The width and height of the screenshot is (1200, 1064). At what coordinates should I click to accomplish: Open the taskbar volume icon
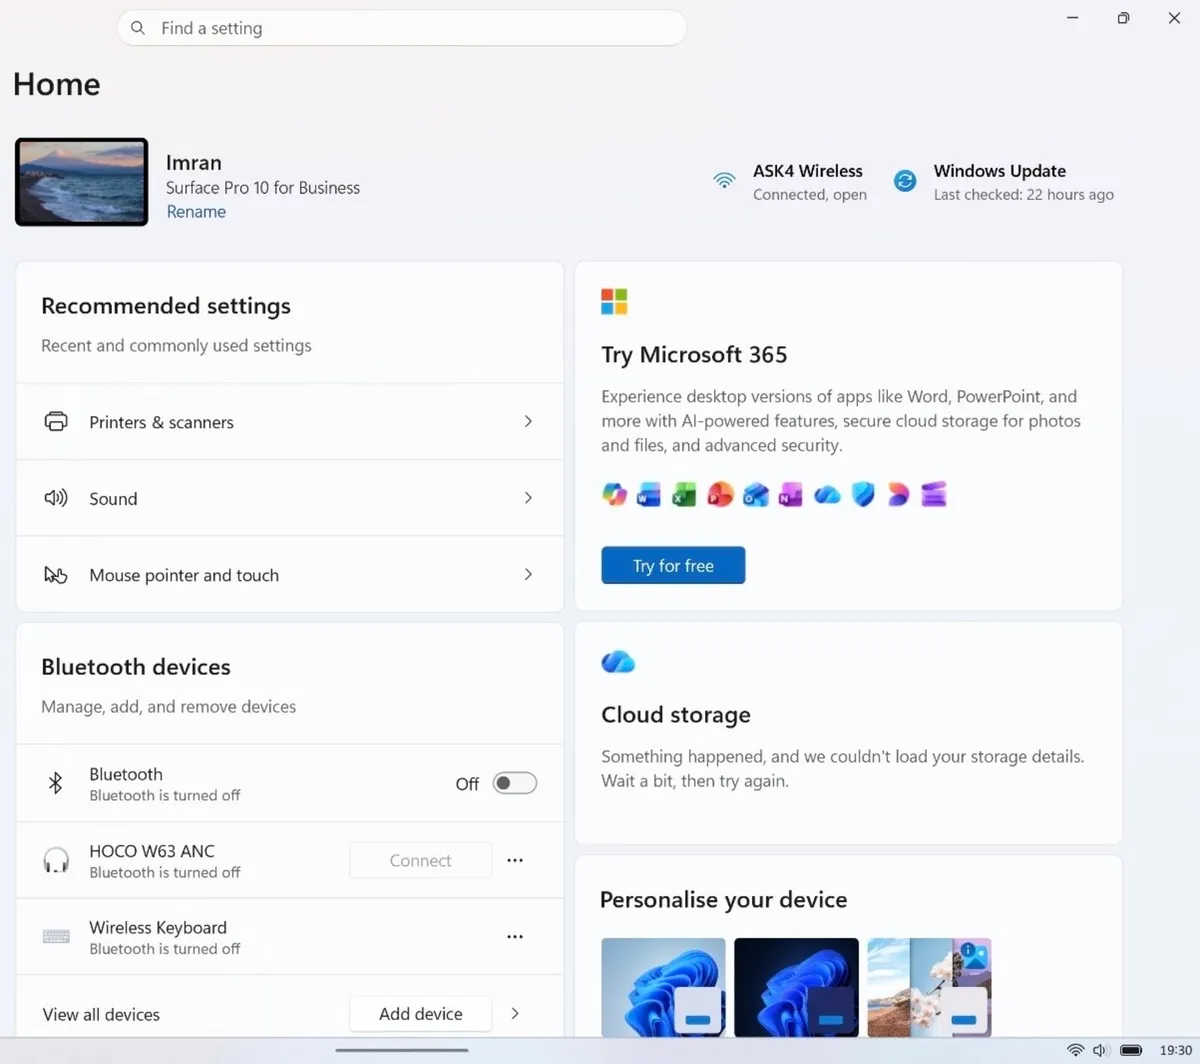tap(1100, 1050)
